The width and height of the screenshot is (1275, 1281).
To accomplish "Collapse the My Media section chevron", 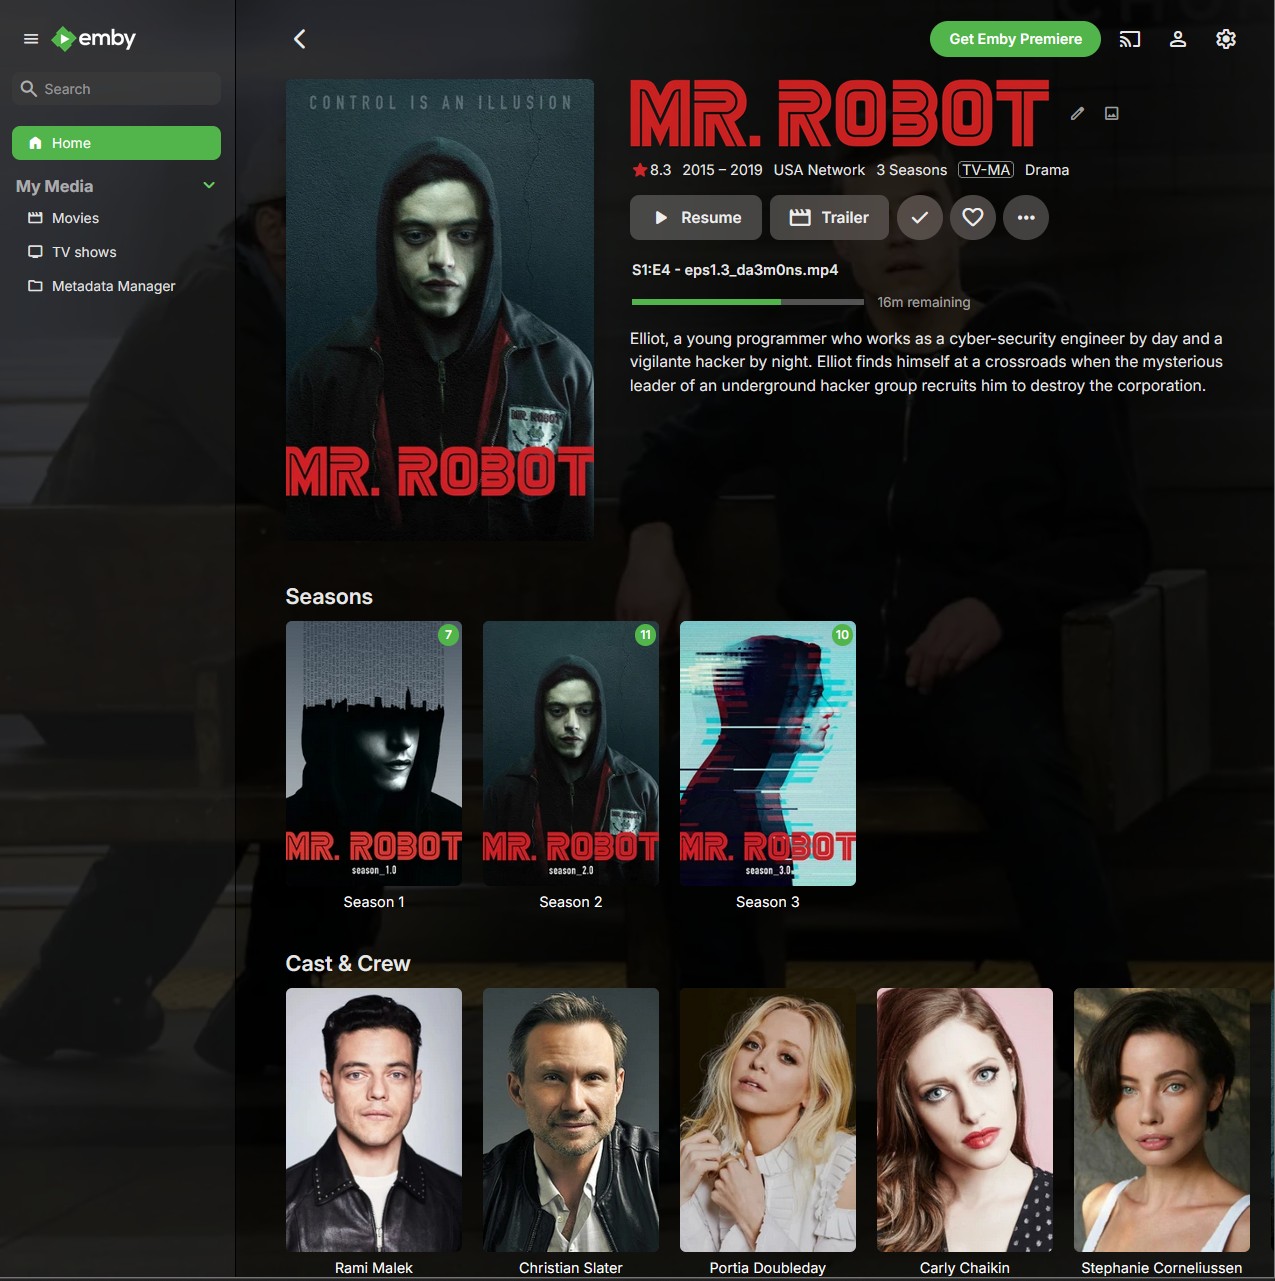I will pyautogui.click(x=209, y=185).
